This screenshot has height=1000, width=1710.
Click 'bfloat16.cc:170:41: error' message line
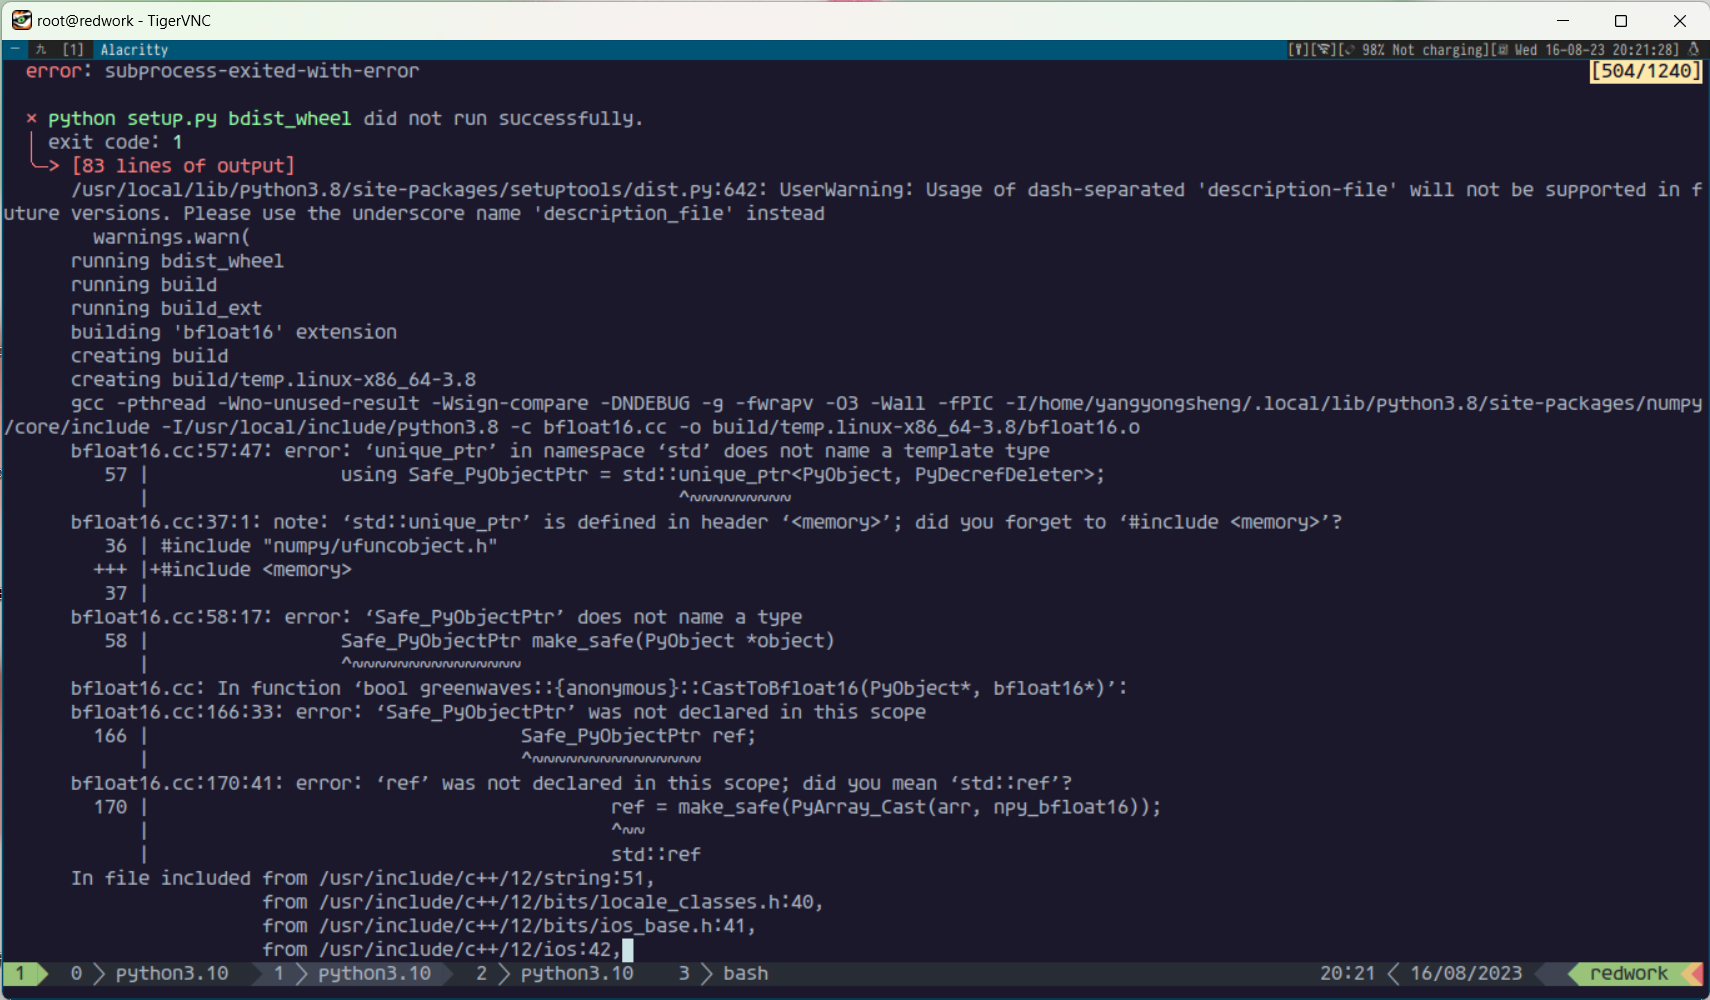click(x=571, y=783)
